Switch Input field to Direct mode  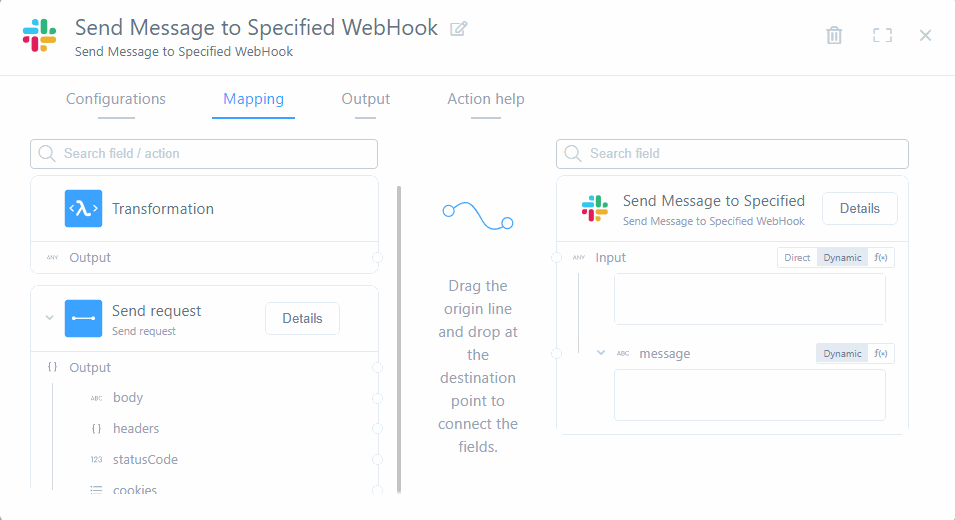tap(797, 257)
